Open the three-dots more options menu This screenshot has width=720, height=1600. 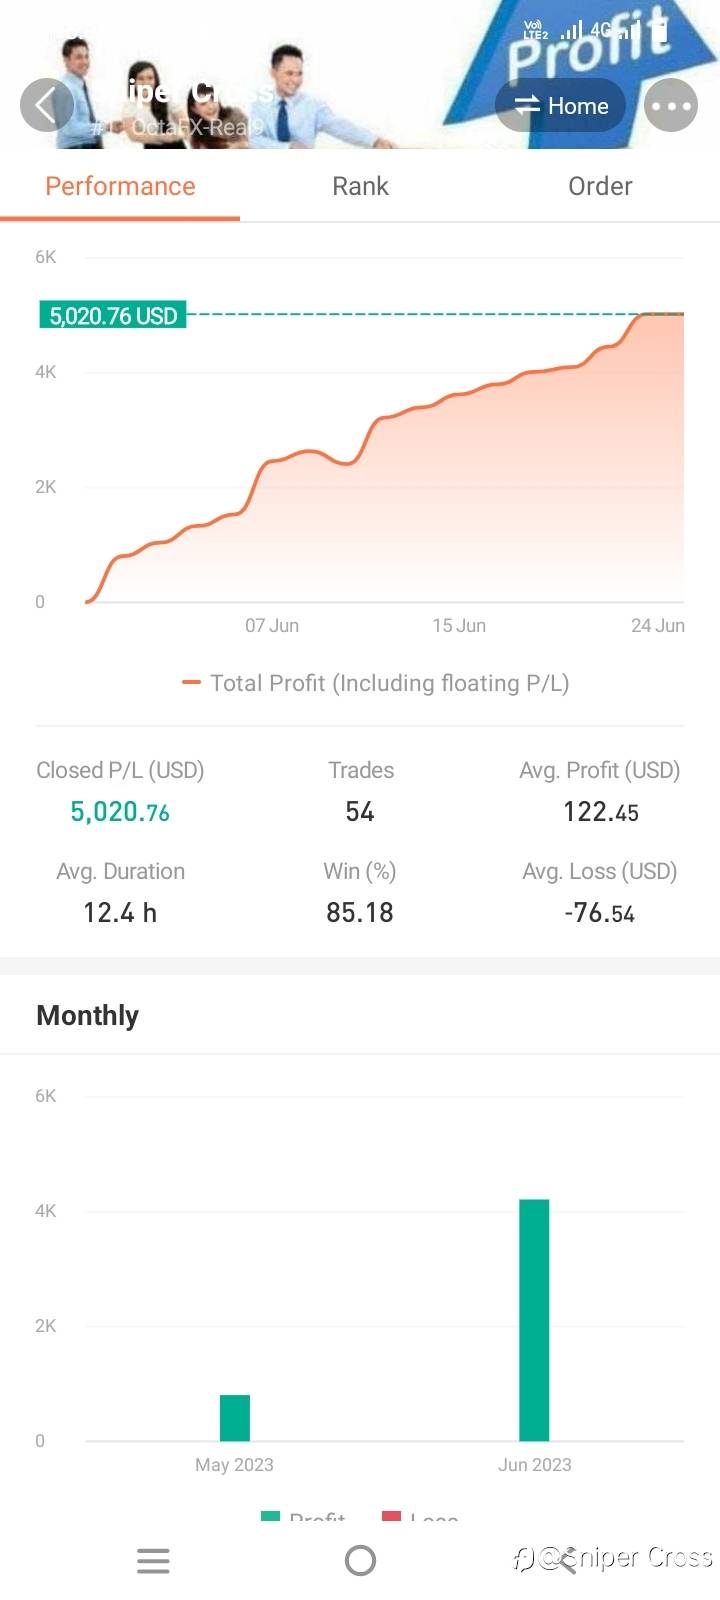coord(670,105)
